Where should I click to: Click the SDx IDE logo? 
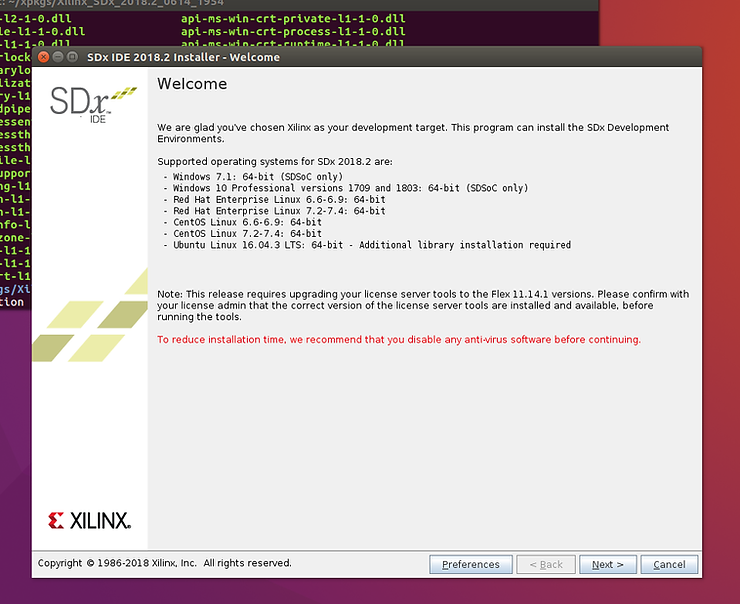tap(93, 104)
